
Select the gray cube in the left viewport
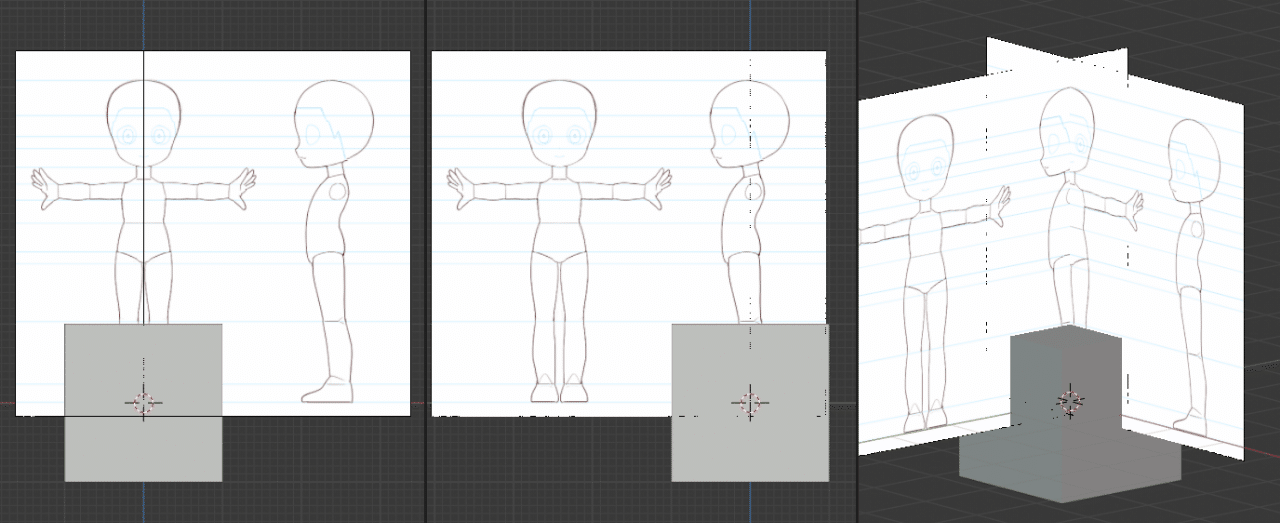143,403
